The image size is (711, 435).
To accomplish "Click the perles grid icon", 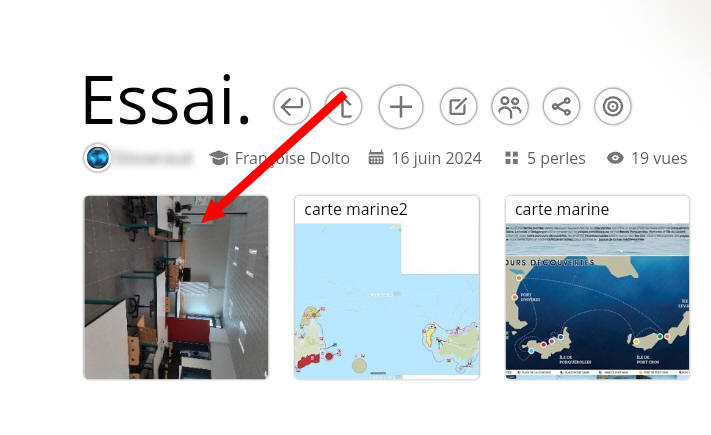I will (511, 158).
